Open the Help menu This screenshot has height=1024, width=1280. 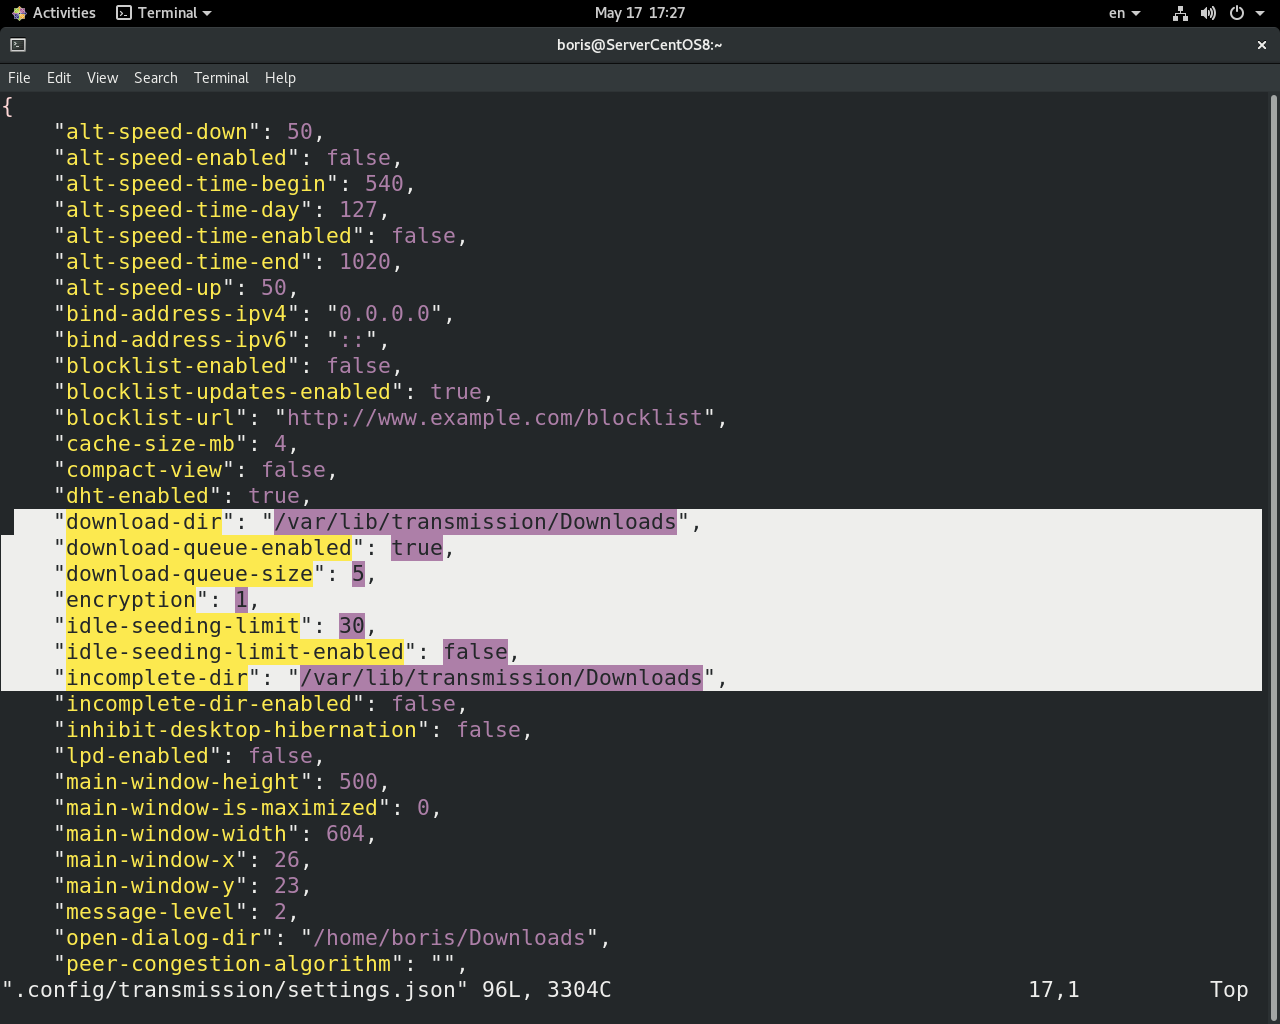click(x=280, y=77)
